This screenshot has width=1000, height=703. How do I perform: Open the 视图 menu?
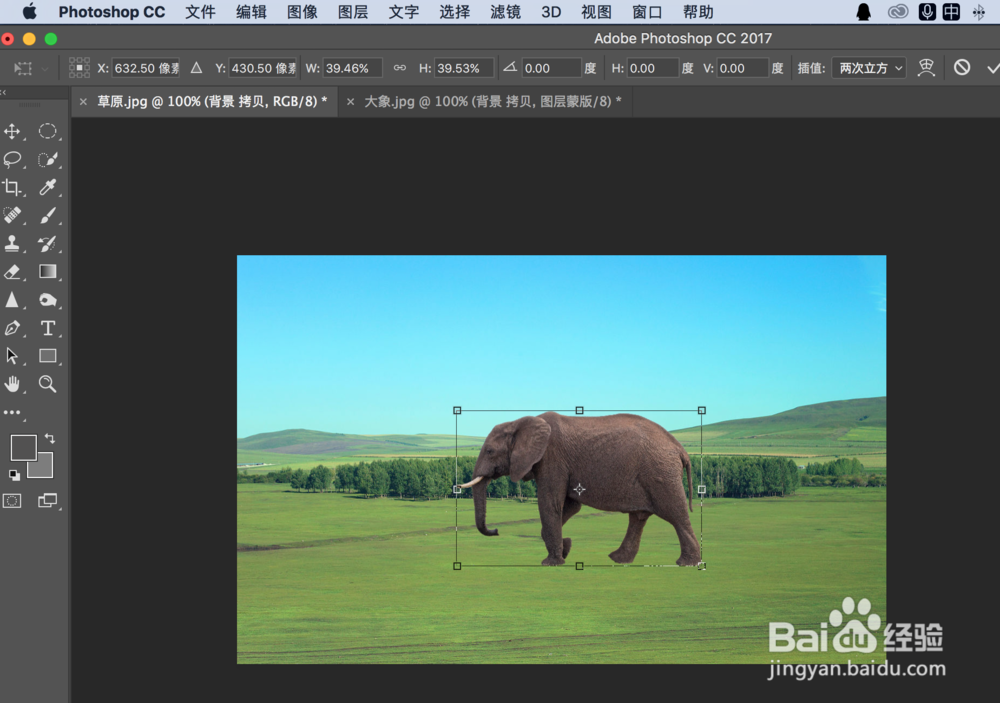[596, 12]
